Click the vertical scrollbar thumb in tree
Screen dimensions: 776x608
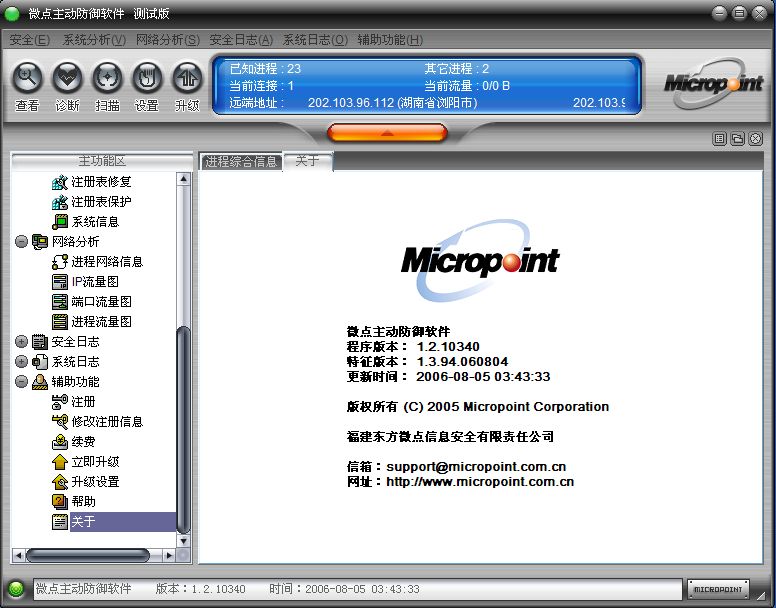(x=184, y=429)
